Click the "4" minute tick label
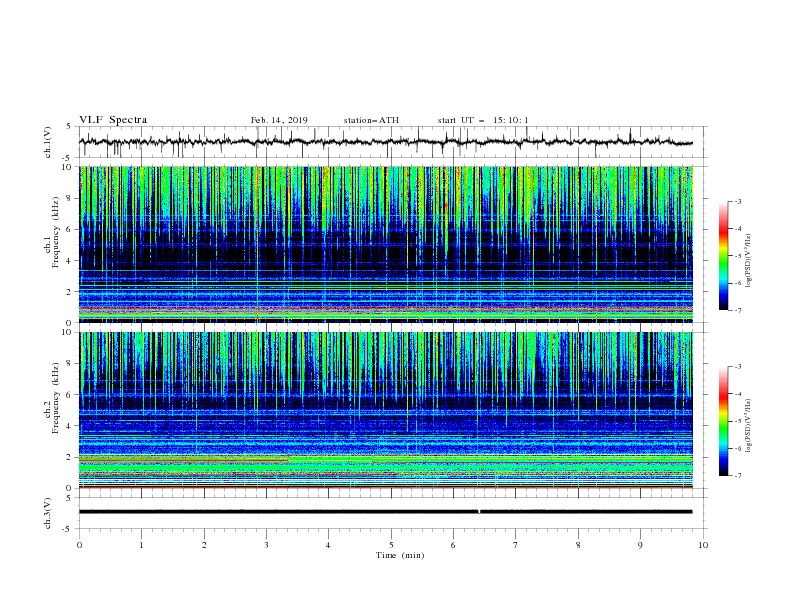 tap(329, 545)
